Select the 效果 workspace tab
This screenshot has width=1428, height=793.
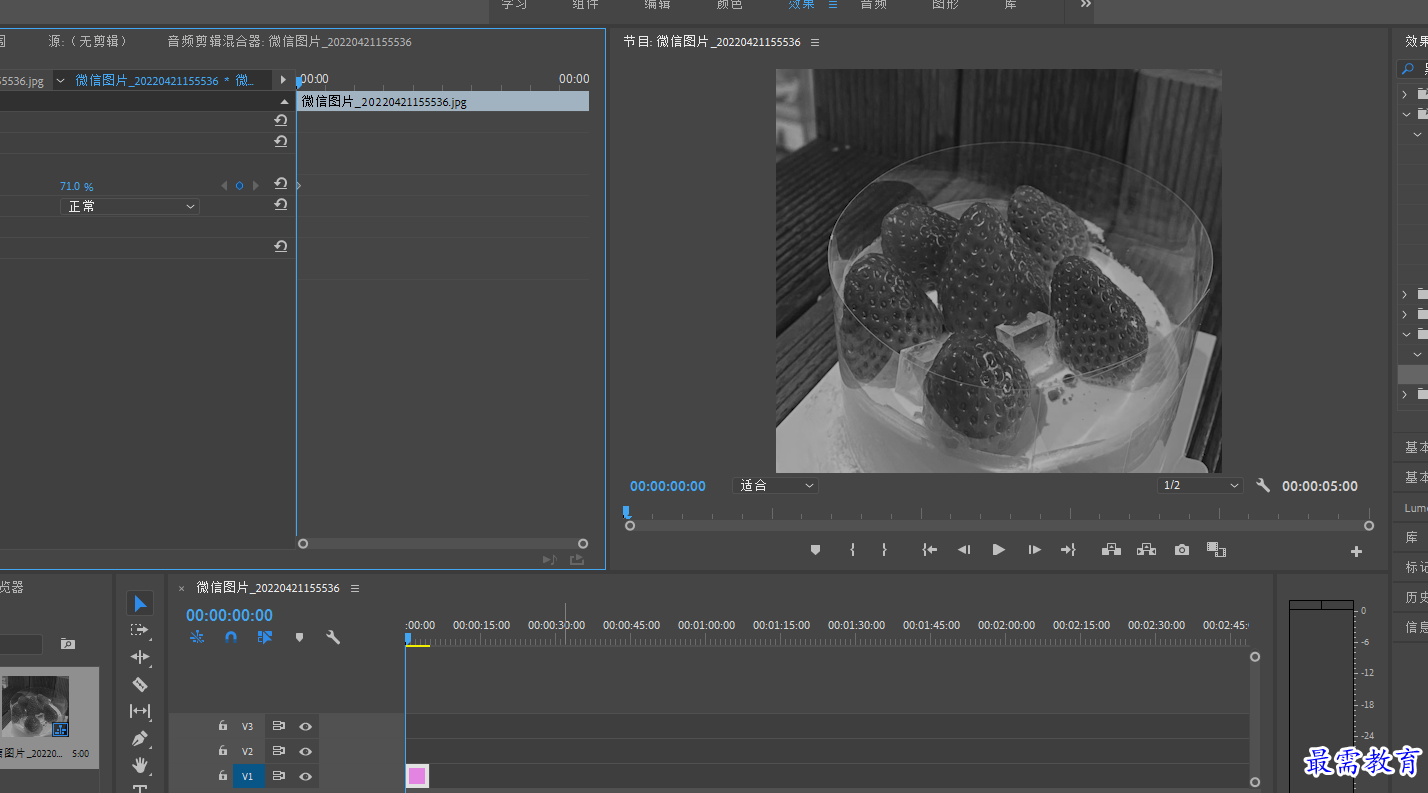click(x=801, y=5)
